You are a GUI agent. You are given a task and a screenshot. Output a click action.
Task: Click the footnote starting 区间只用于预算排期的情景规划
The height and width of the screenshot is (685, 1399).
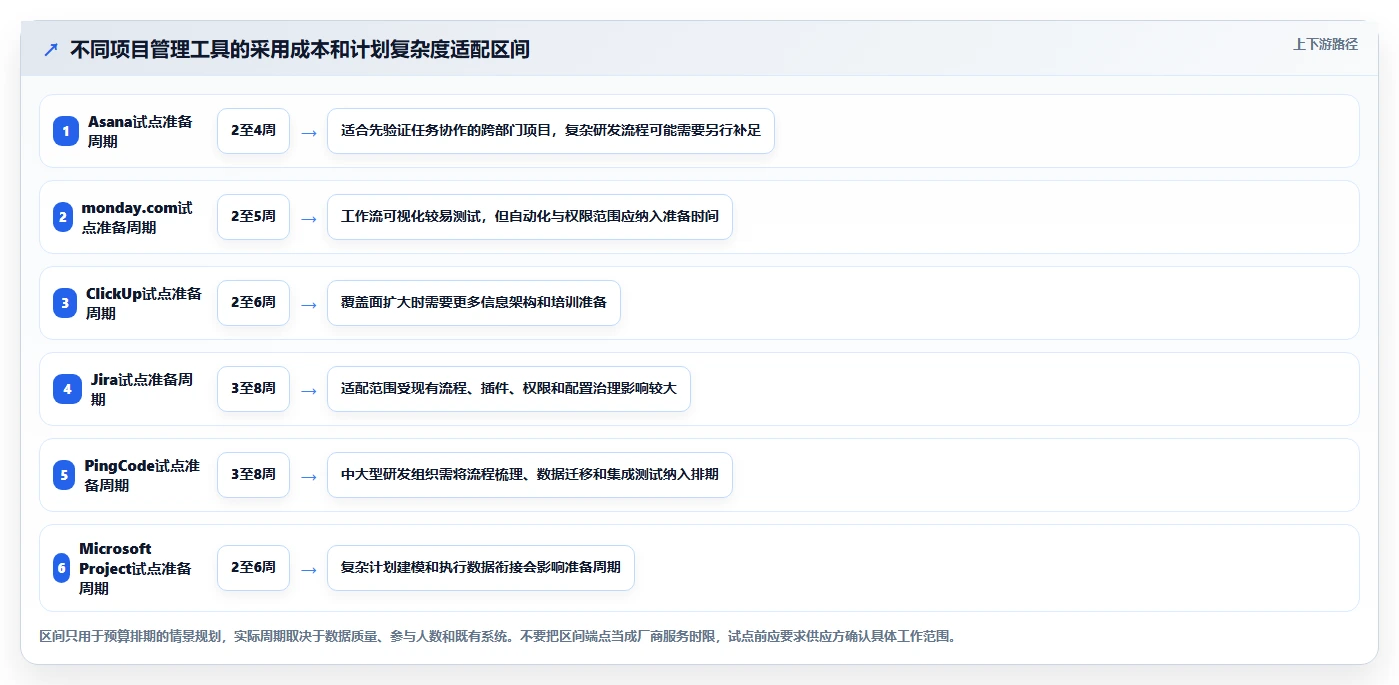tap(498, 636)
